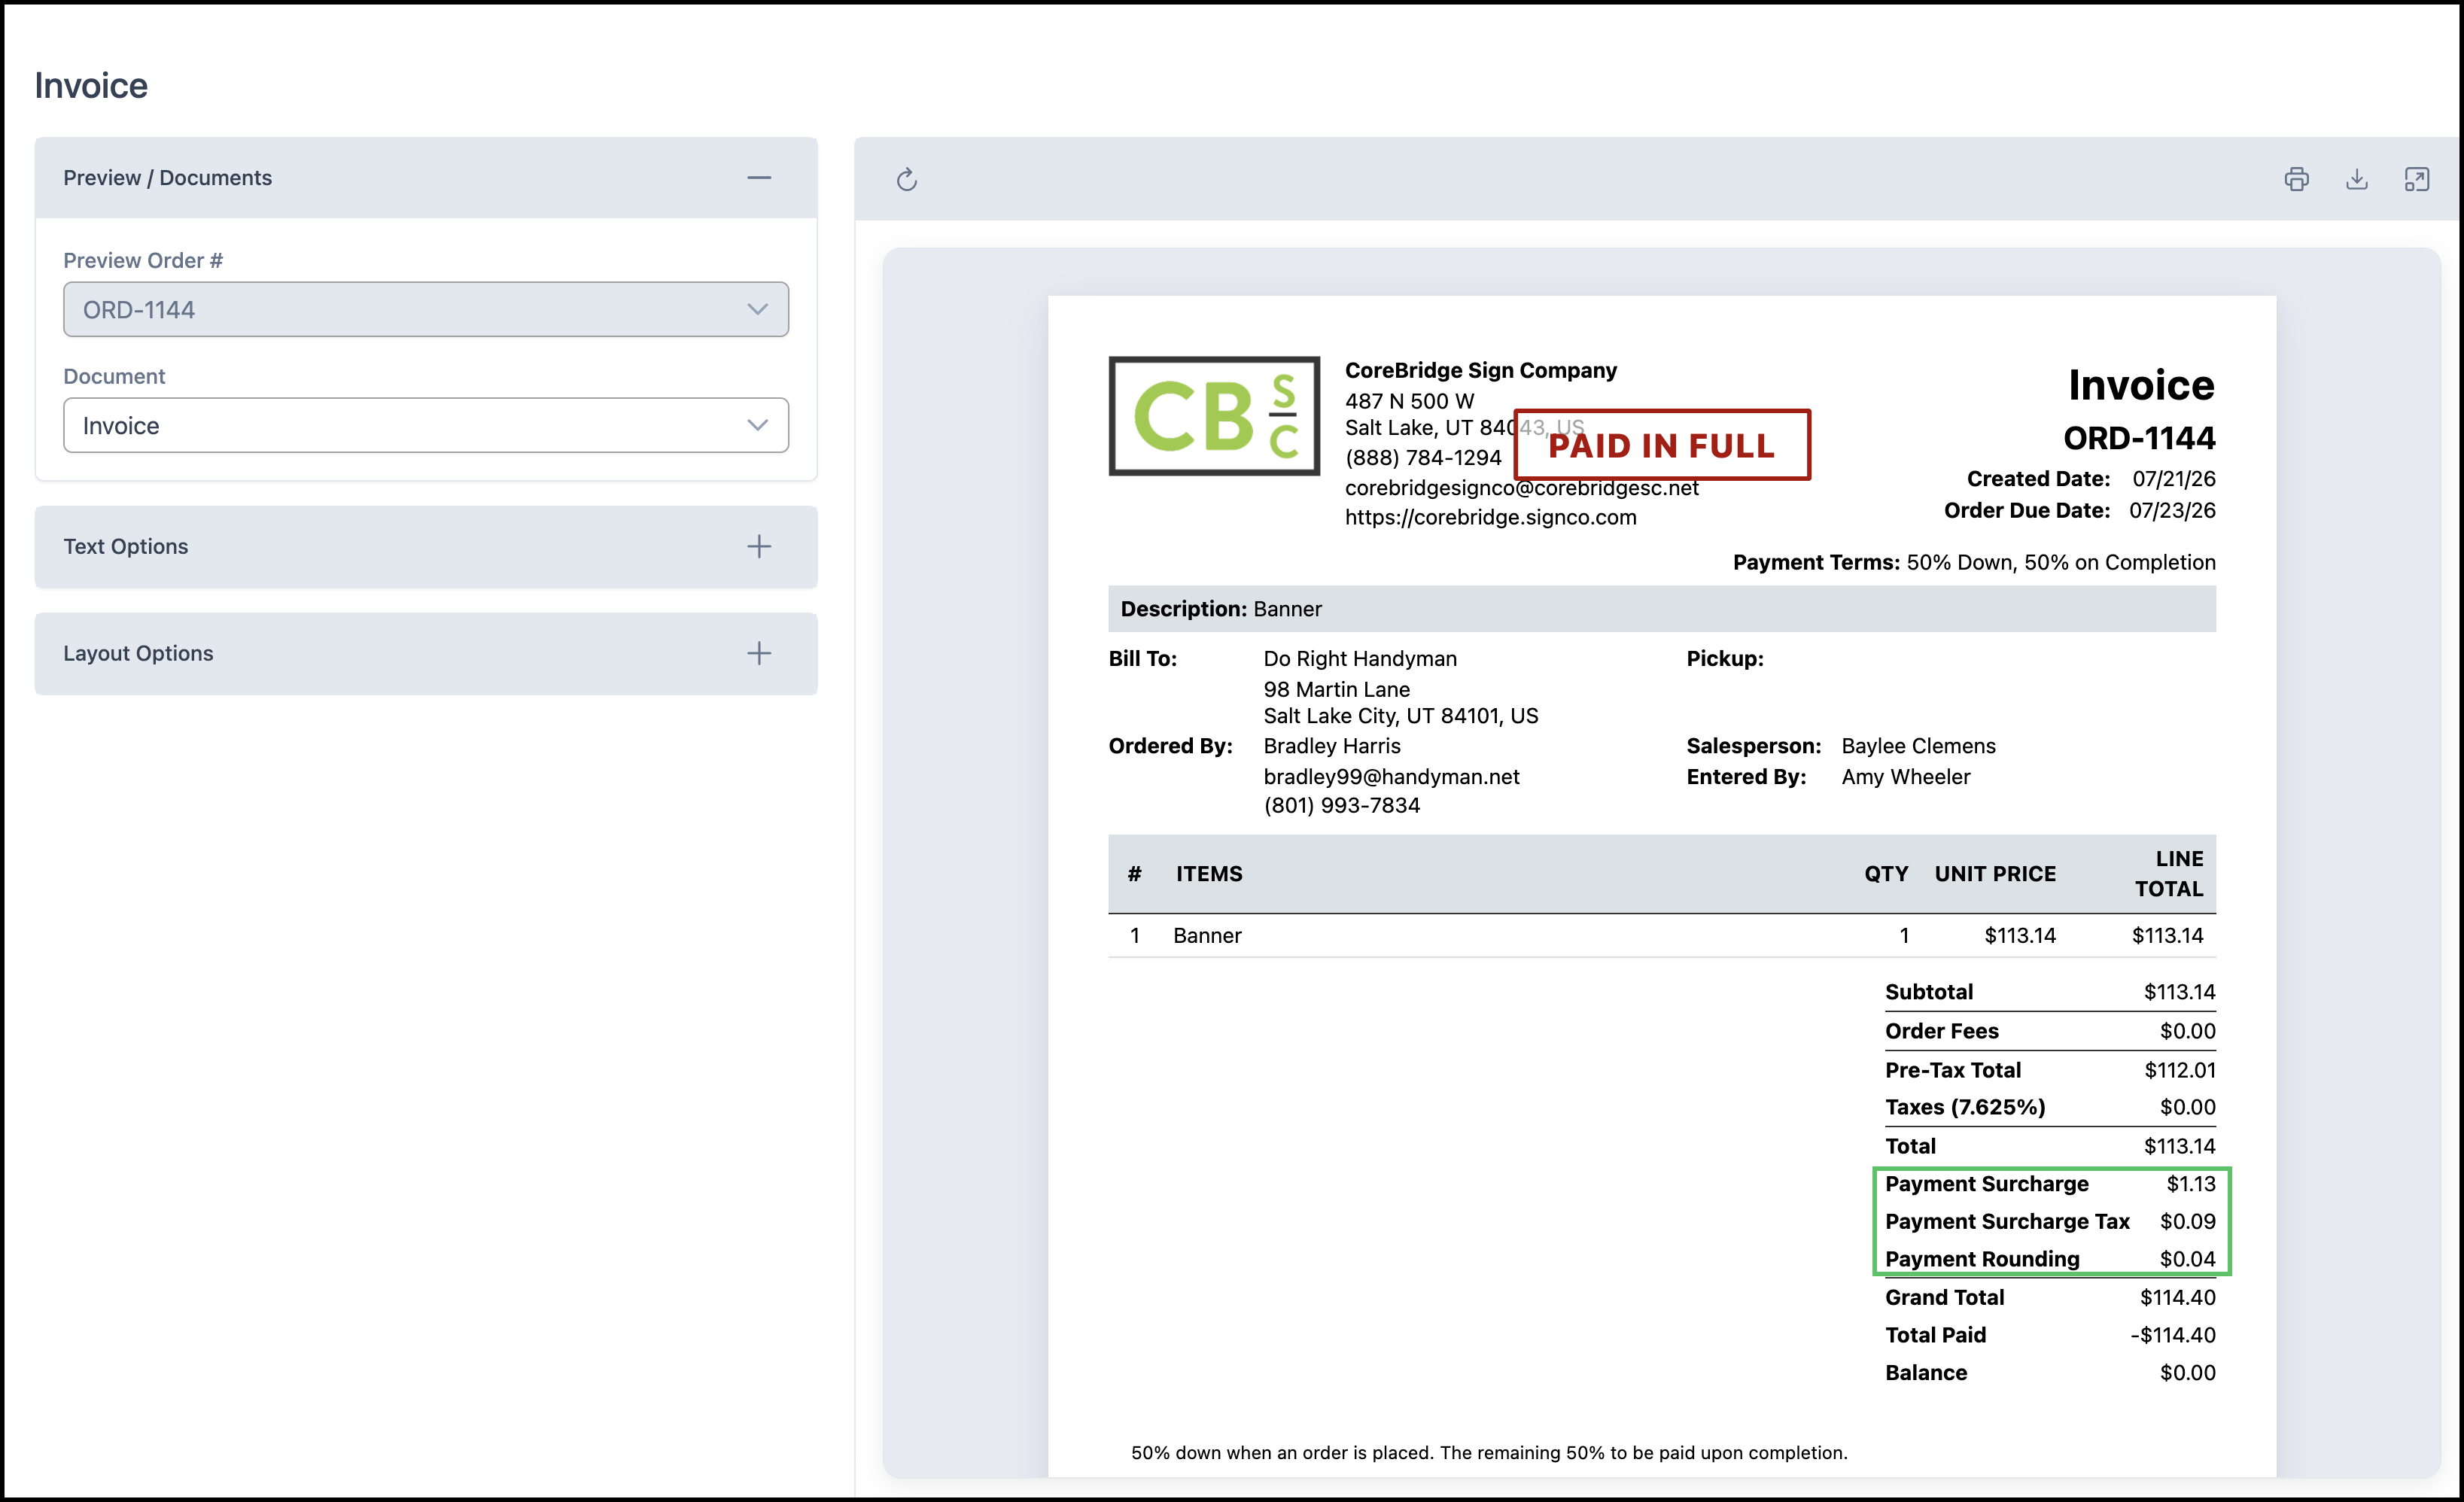2464x1502 pixels.
Task: Click the bradley99@handyman.net email
Action: [1391, 777]
